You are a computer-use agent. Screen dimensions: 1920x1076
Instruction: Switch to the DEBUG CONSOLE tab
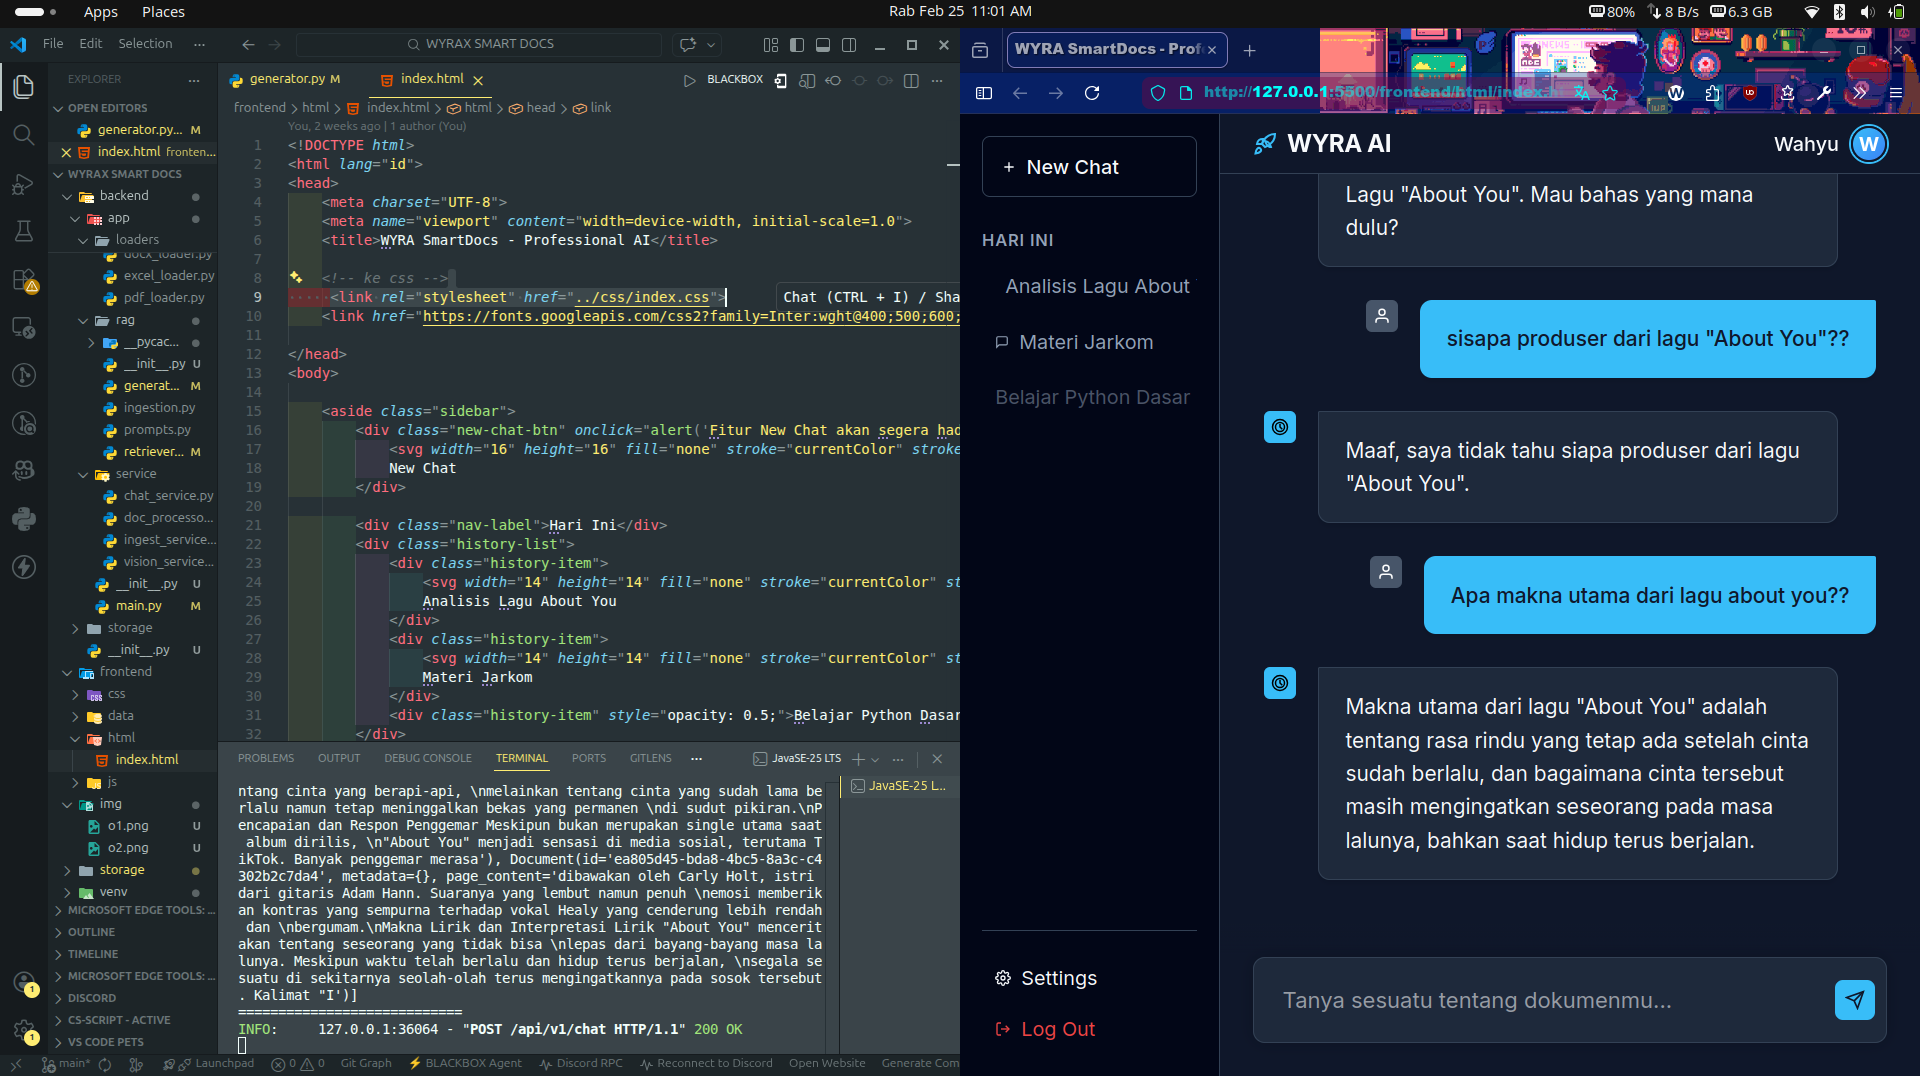pyautogui.click(x=427, y=759)
